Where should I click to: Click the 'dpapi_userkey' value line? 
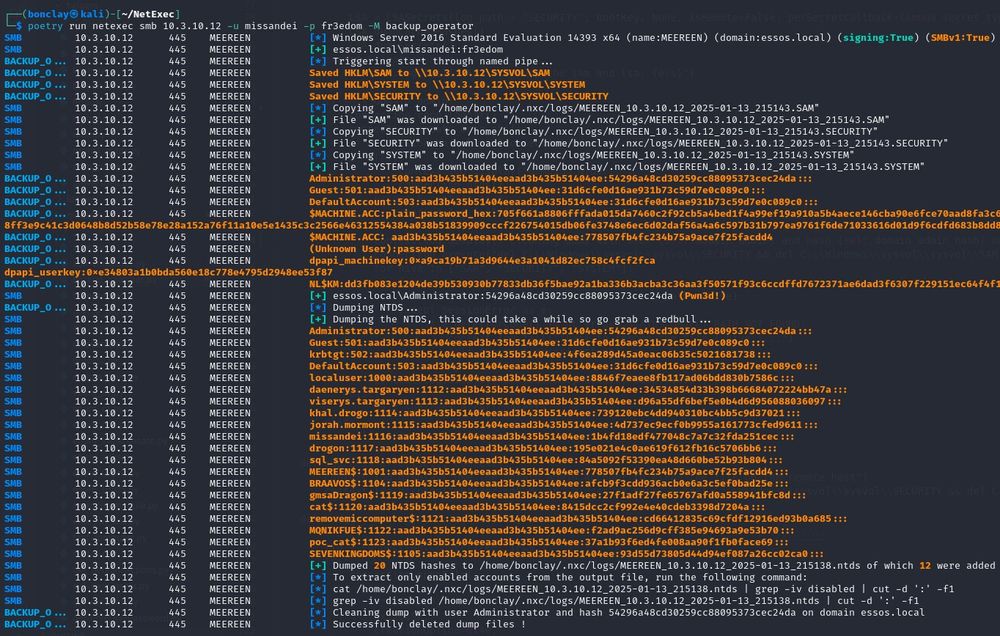pyautogui.click(x=168, y=272)
